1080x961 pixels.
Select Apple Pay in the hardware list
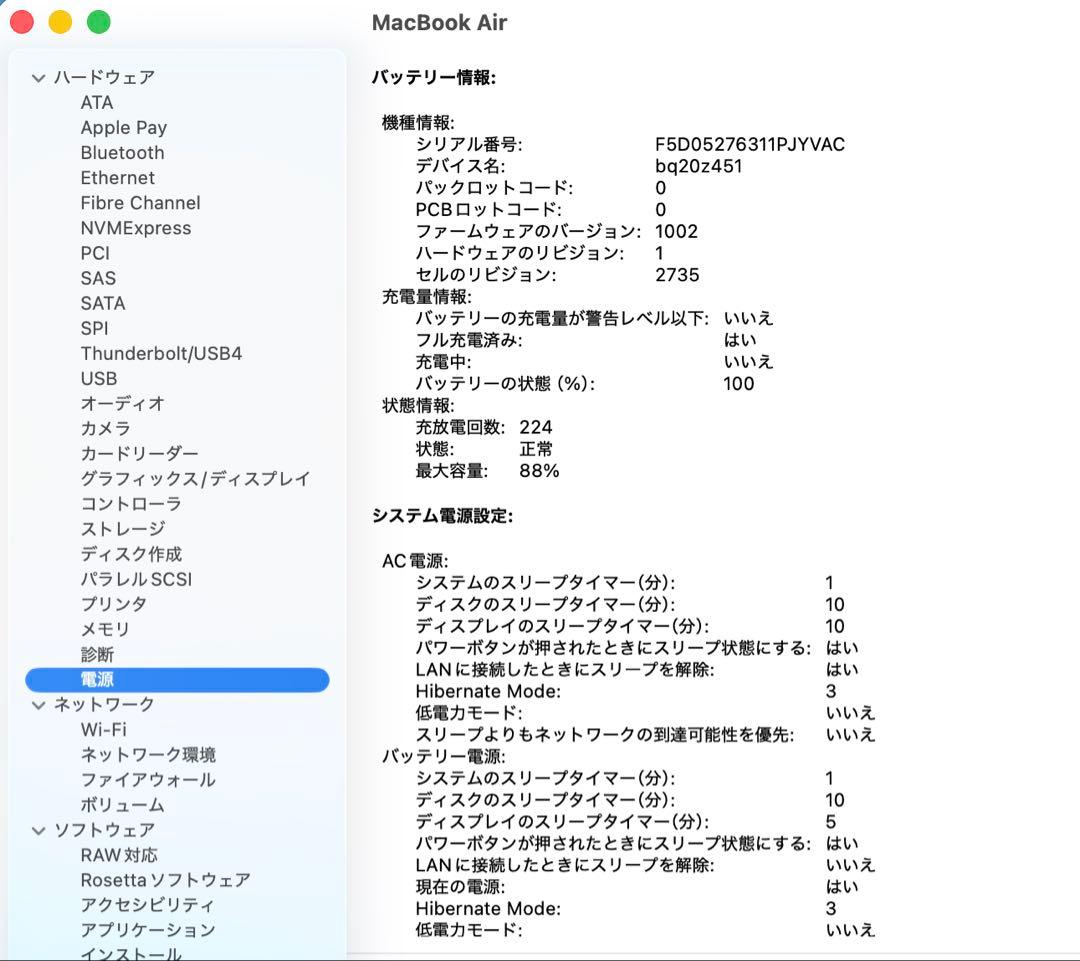(x=123, y=127)
